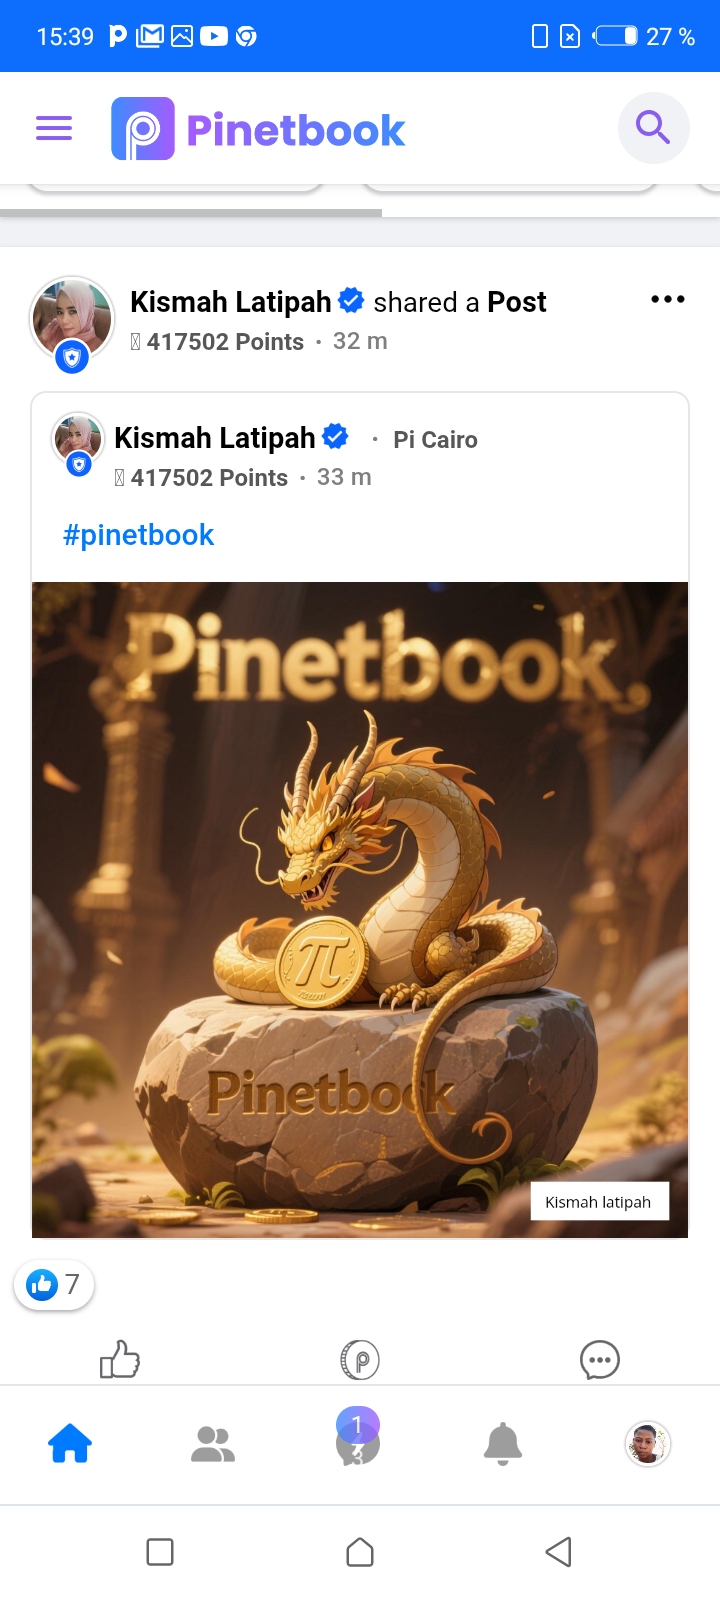
Task: Open the original post author name Kismah Latipah
Action: [215, 438]
